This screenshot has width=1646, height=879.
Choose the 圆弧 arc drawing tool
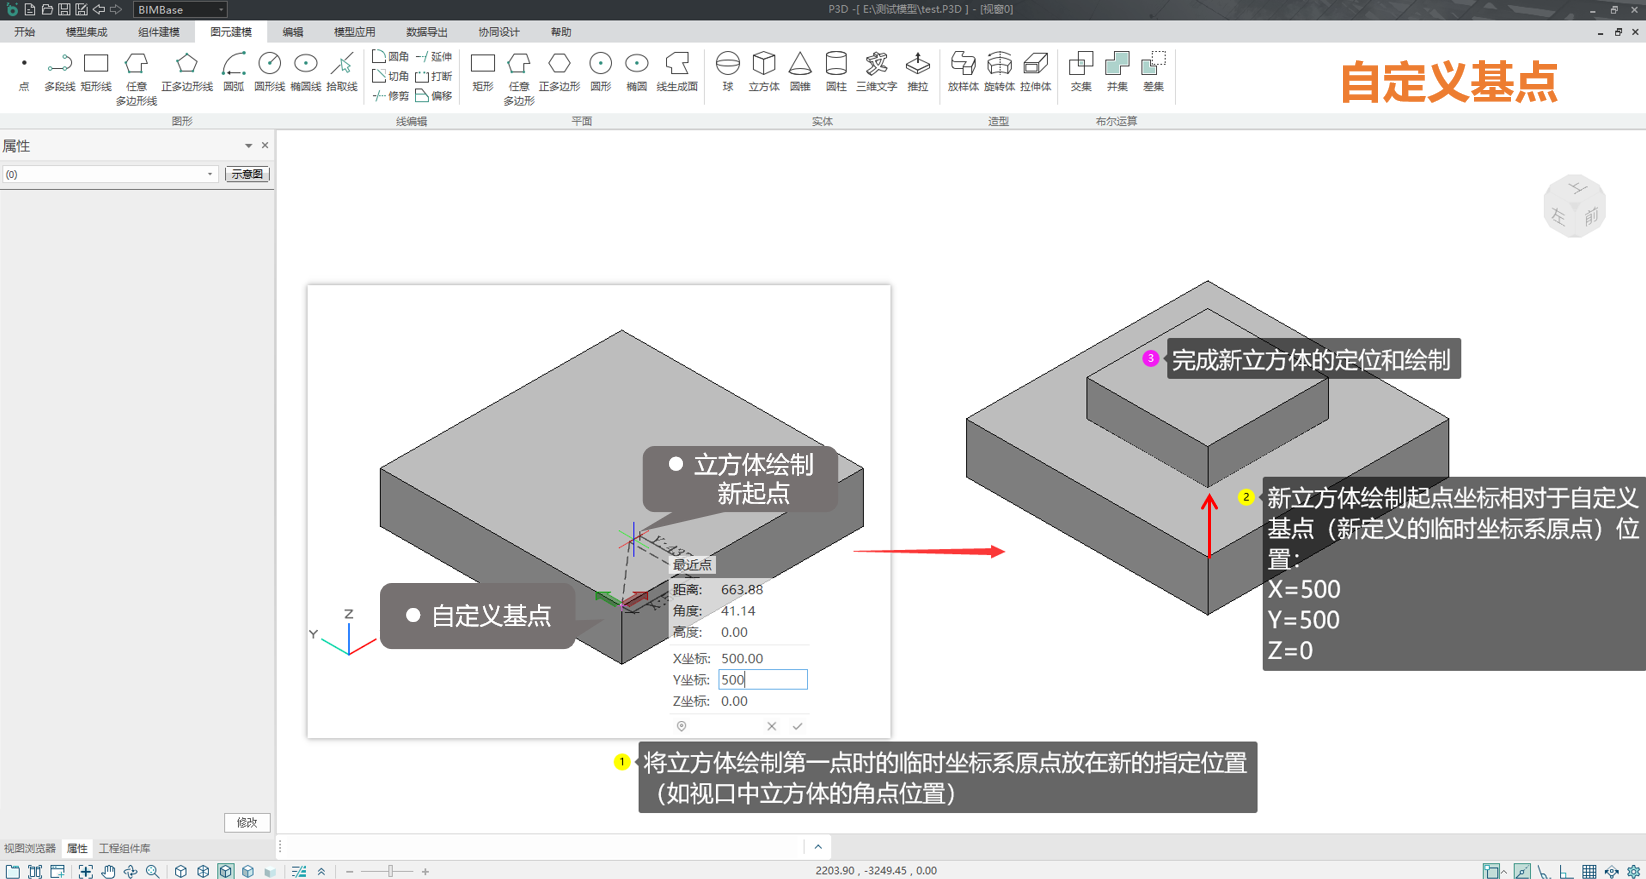233,71
